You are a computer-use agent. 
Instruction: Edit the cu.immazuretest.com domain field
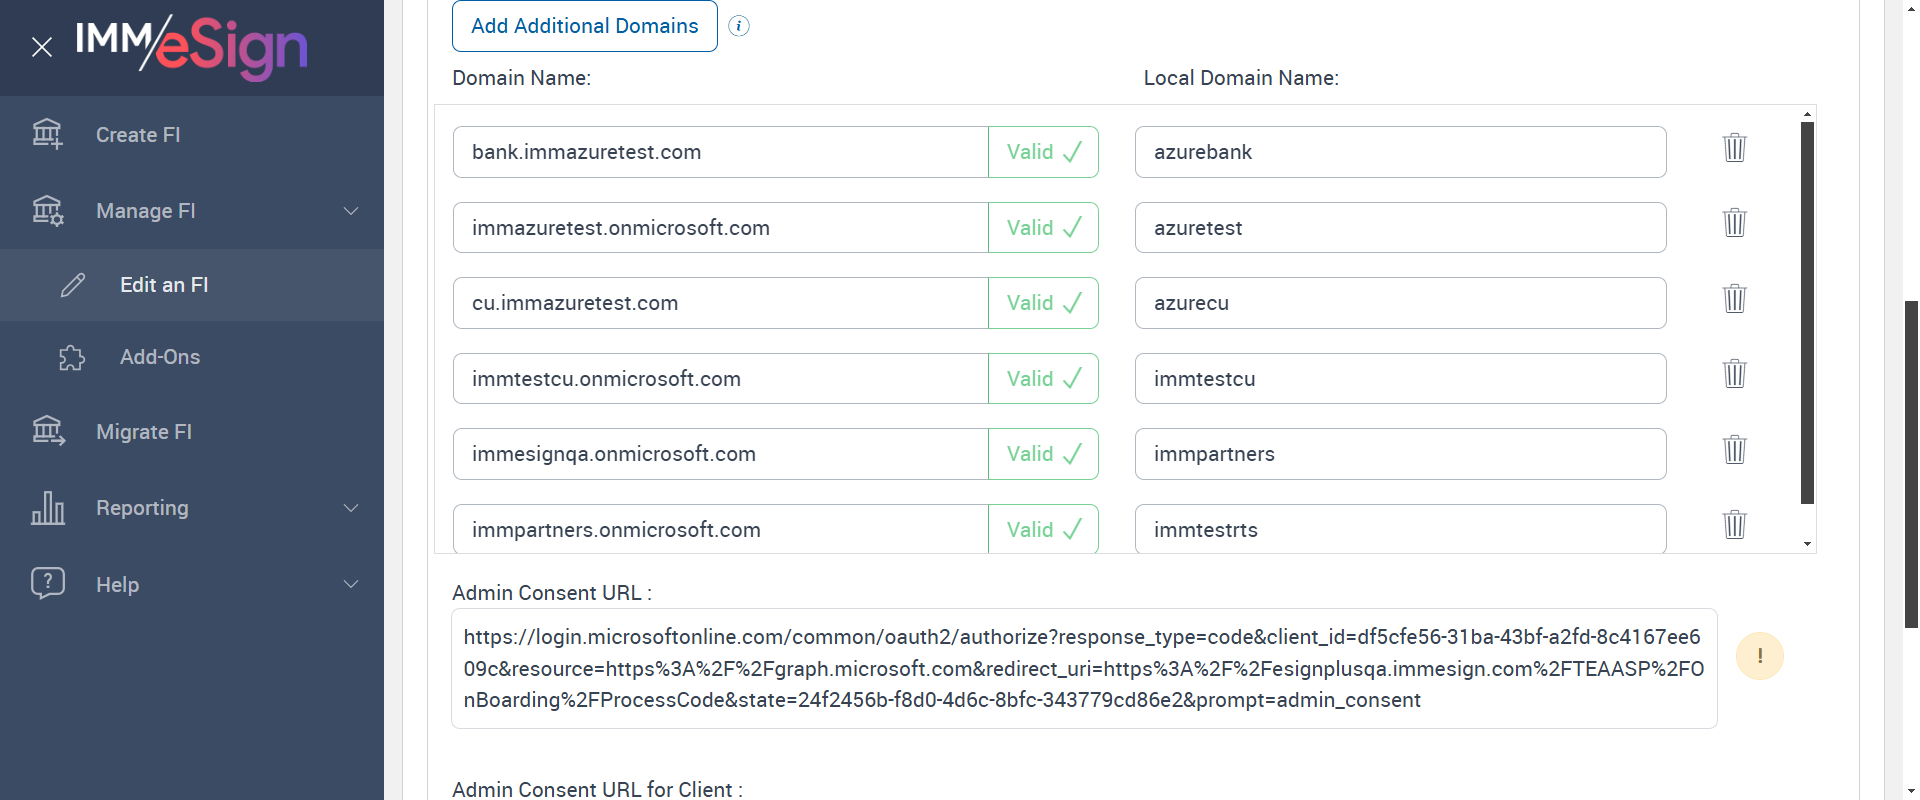721,303
